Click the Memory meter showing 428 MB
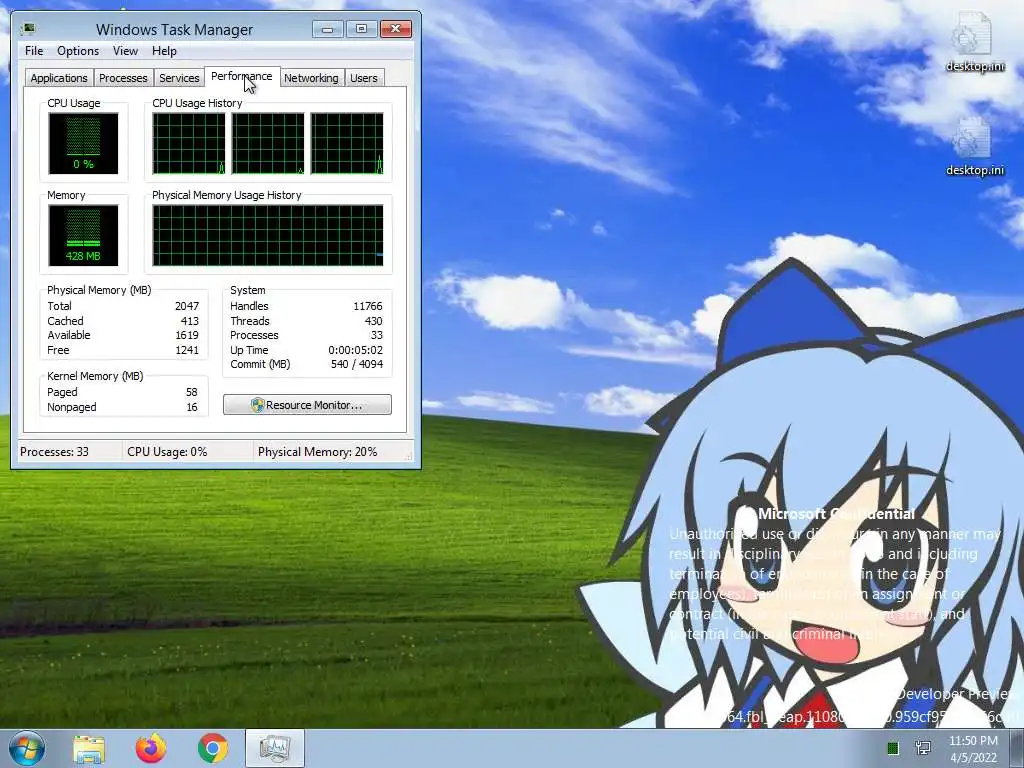Image resolution: width=1024 pixels, height=768 pixels. click(x=83, y=235)
